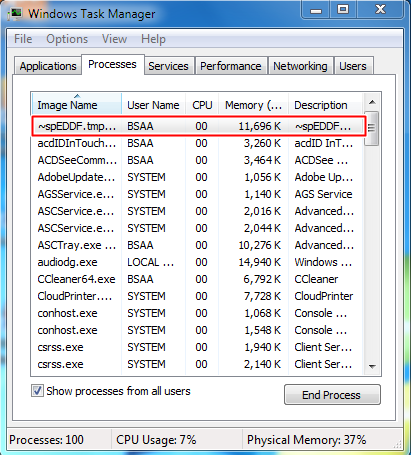
Task: Switch to the Performance tab
Action: point(231,66)
